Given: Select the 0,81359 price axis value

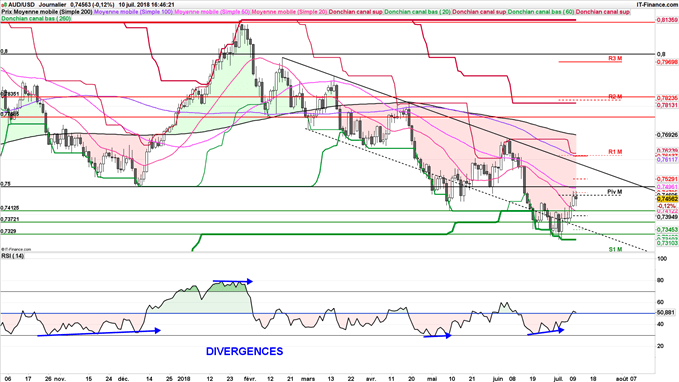Looking at the screenshot, I should click(667, 20).
